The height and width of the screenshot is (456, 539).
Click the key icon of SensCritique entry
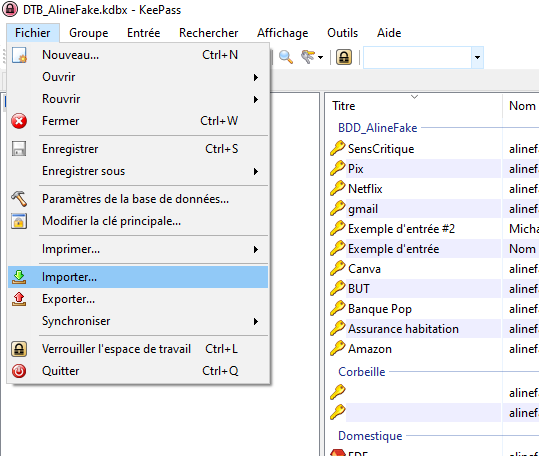[338, 148]
